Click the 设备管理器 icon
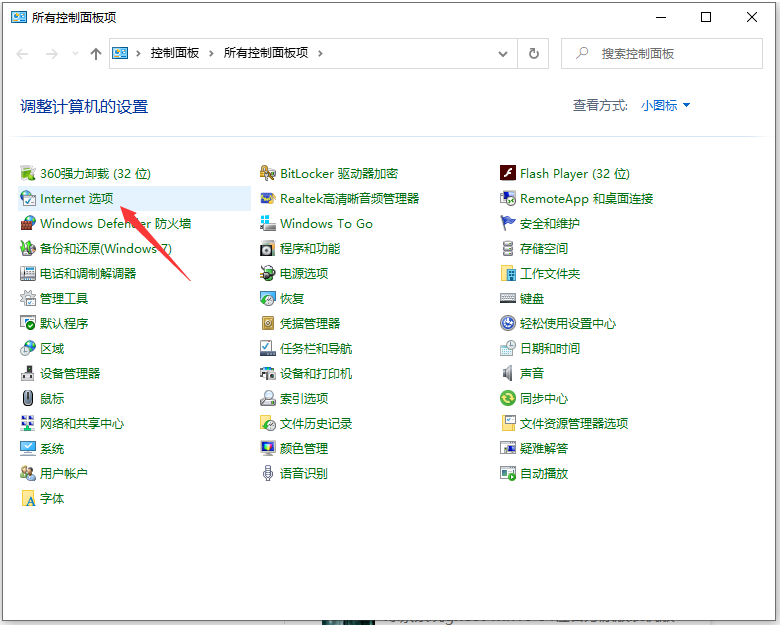Screen dimensions: 780x625 [x=28, y=374]
